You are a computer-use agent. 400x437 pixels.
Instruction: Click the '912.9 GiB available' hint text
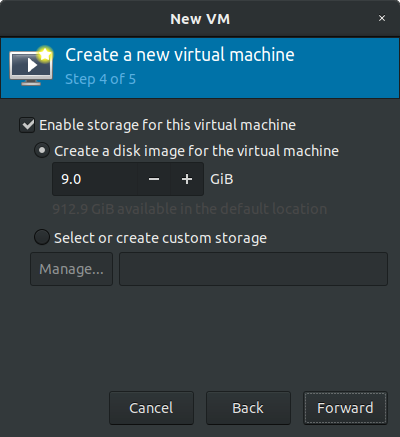(x=190, y=209)
